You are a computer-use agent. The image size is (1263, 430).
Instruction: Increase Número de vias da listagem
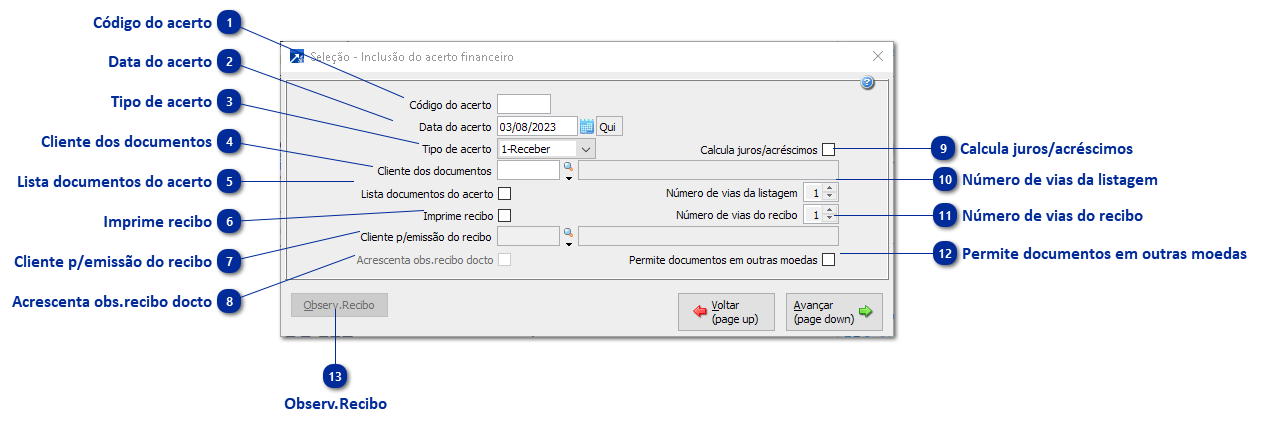coord(830,188)
